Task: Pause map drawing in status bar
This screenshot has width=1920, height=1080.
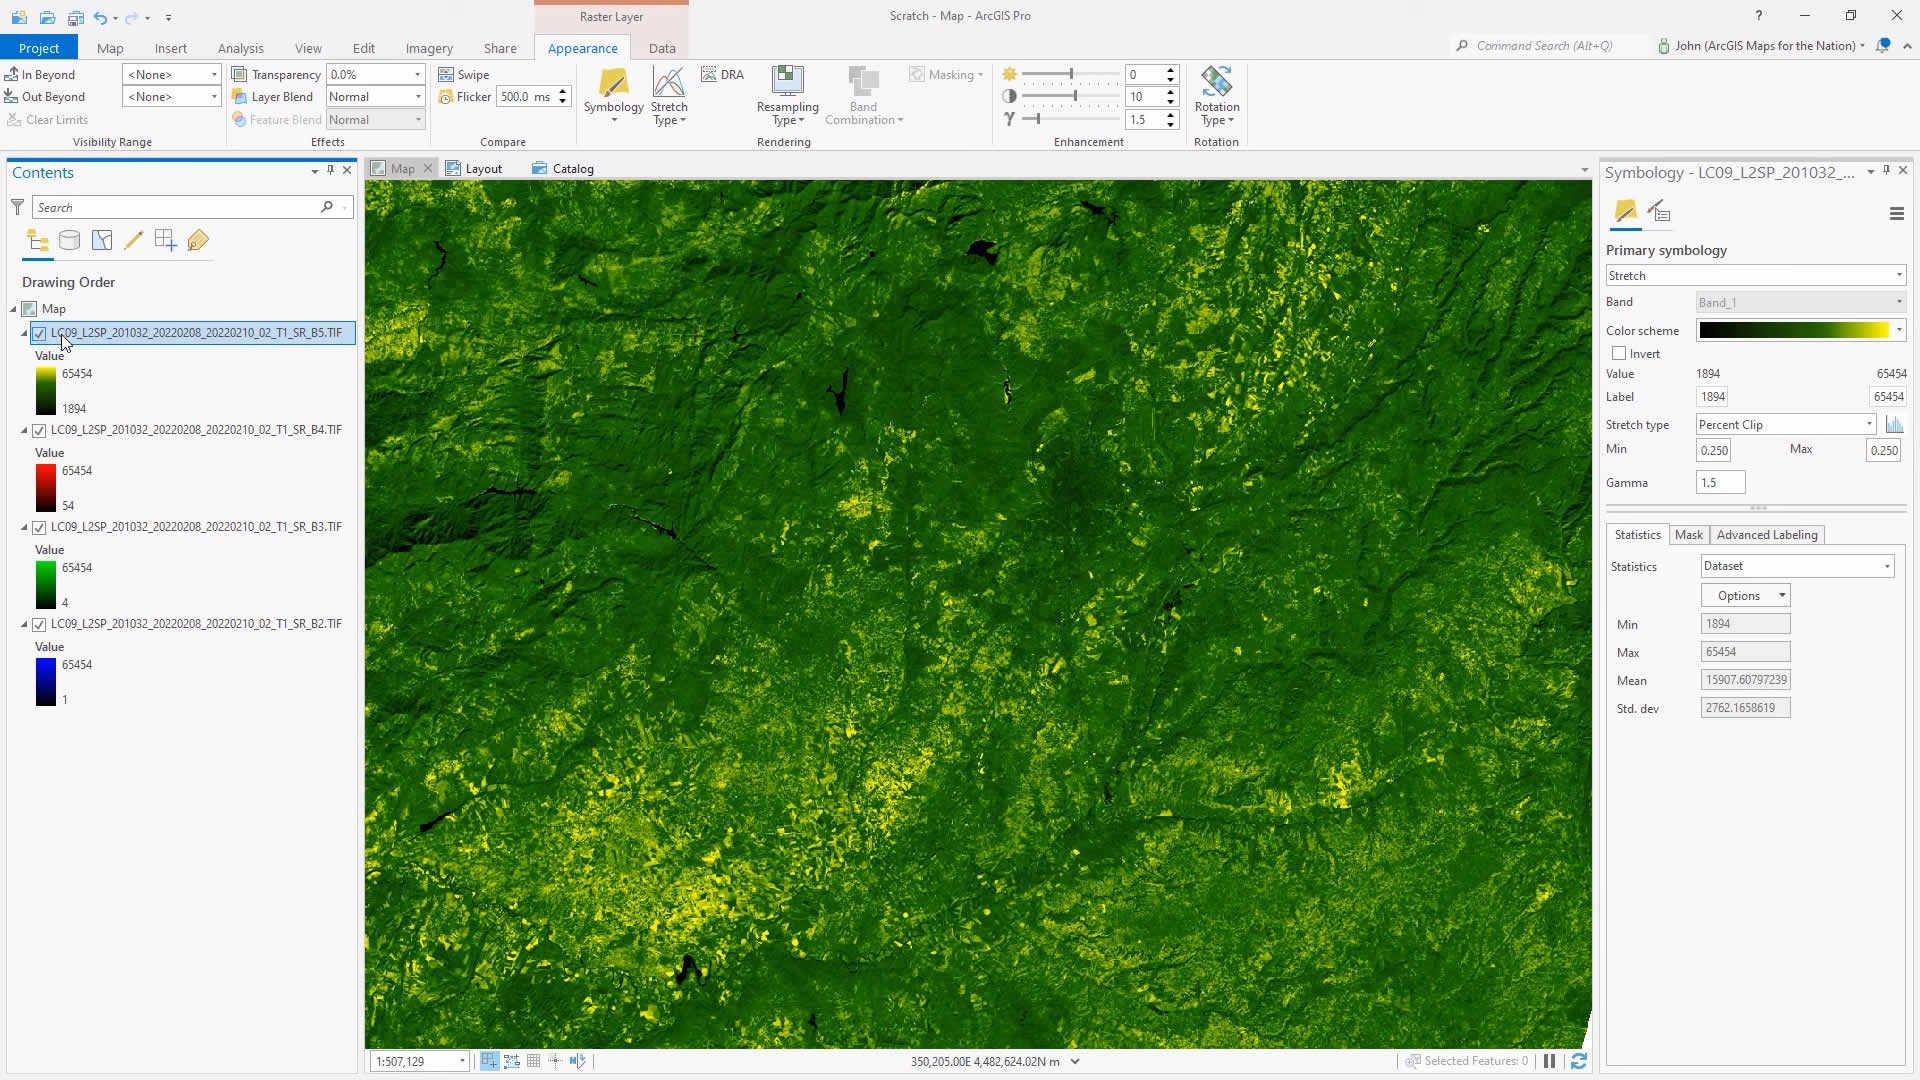Action: point(1549,1061)
